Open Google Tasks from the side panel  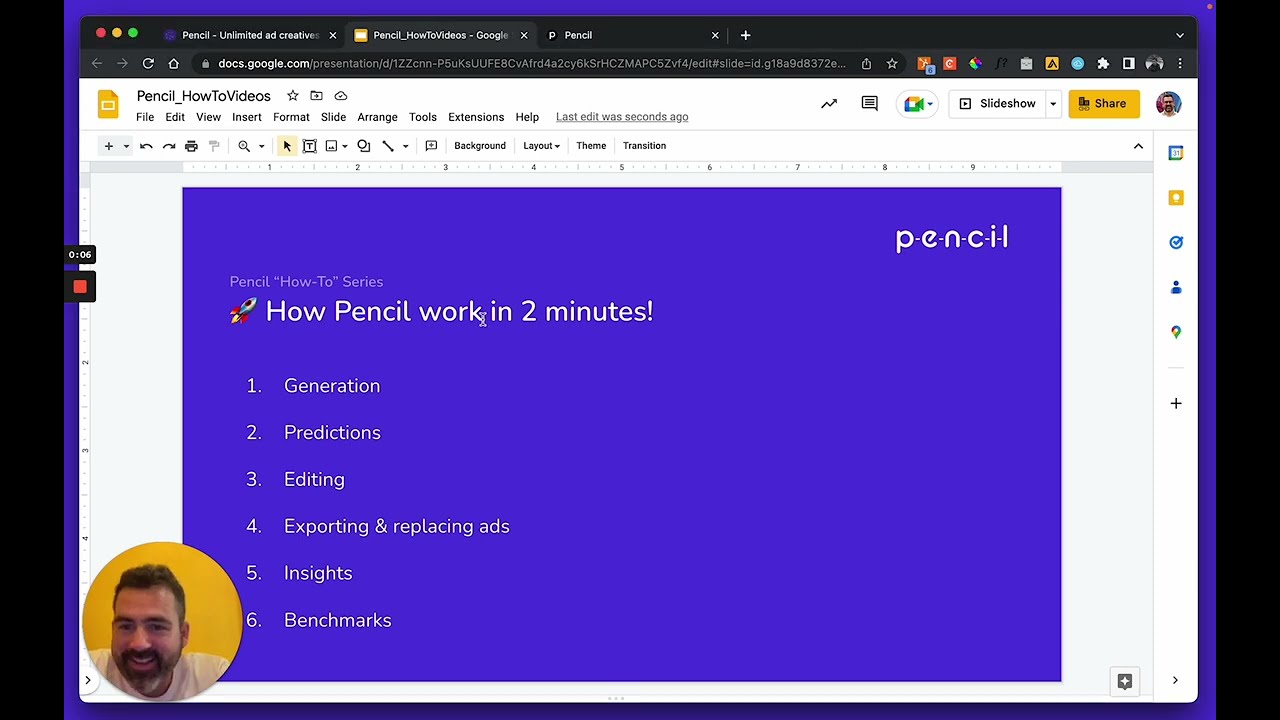coord(1176,242)
